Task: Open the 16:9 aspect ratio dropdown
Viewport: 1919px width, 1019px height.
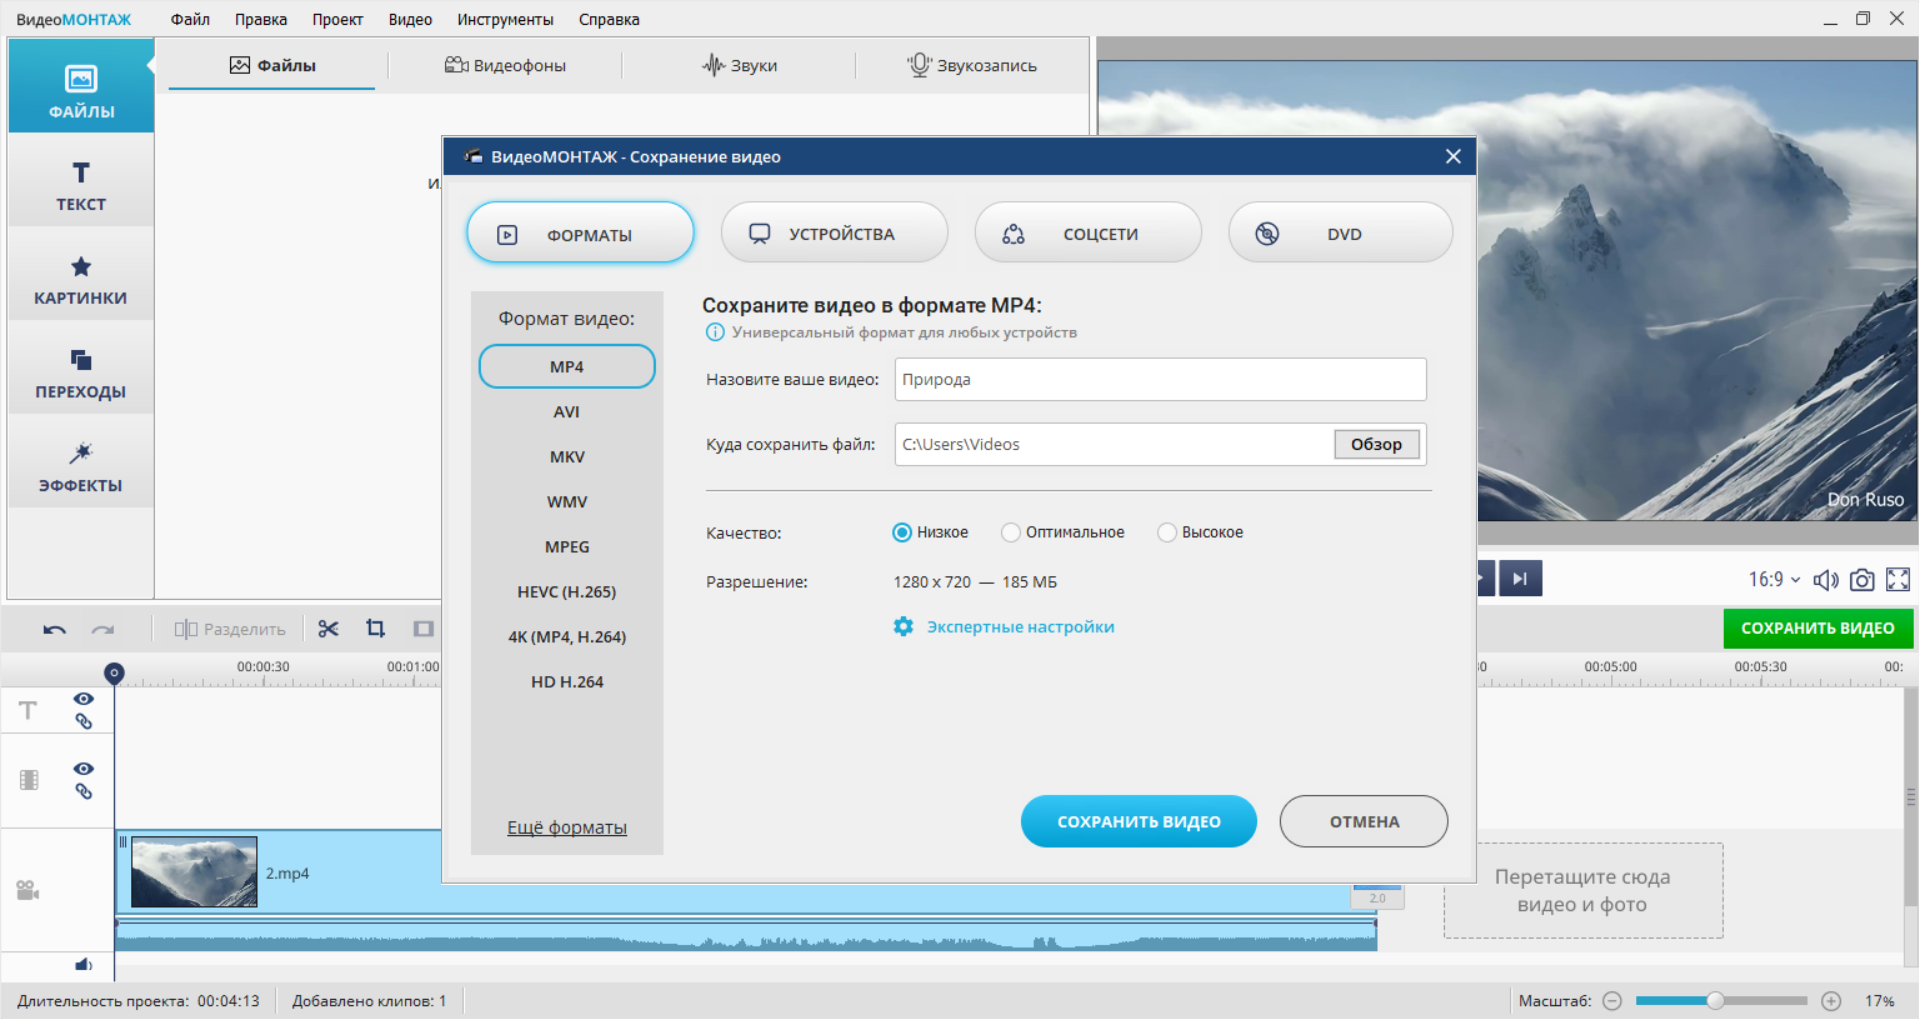Action: coord(1774,580)
